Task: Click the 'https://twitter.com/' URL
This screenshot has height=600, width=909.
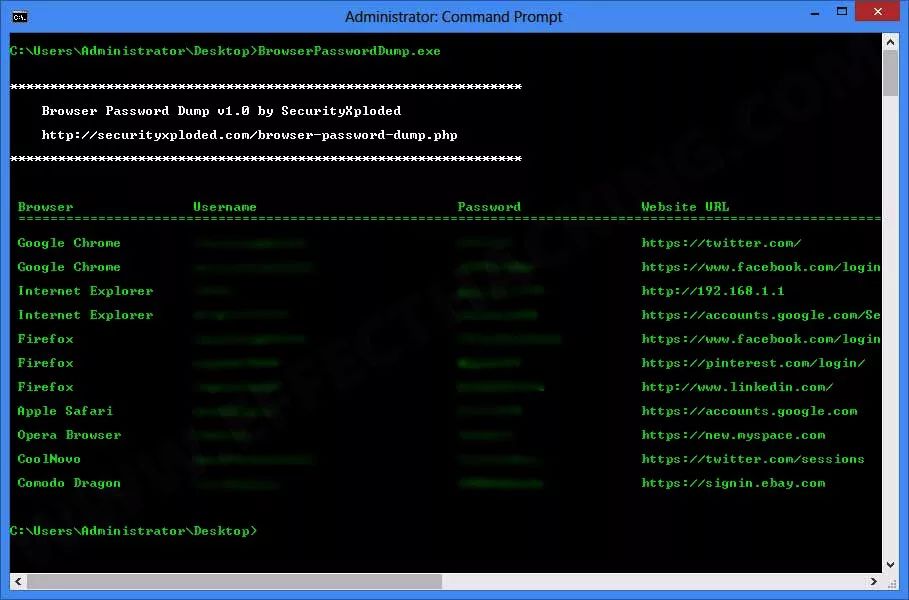Action: (721, 243)
